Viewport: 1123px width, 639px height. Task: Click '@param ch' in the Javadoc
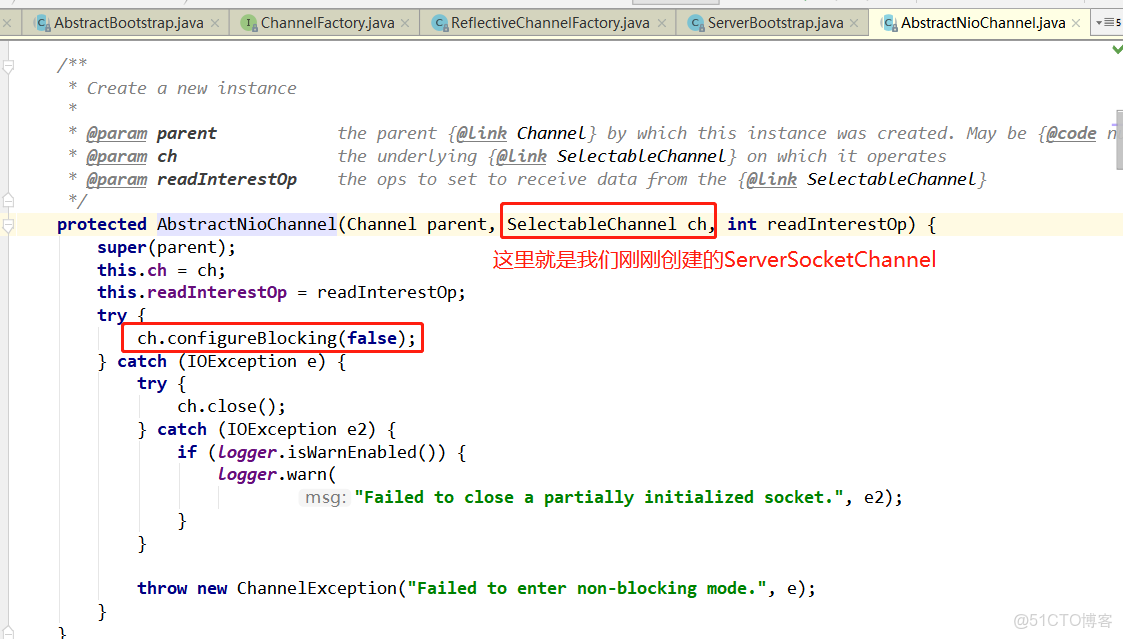(x=131, y=157)
